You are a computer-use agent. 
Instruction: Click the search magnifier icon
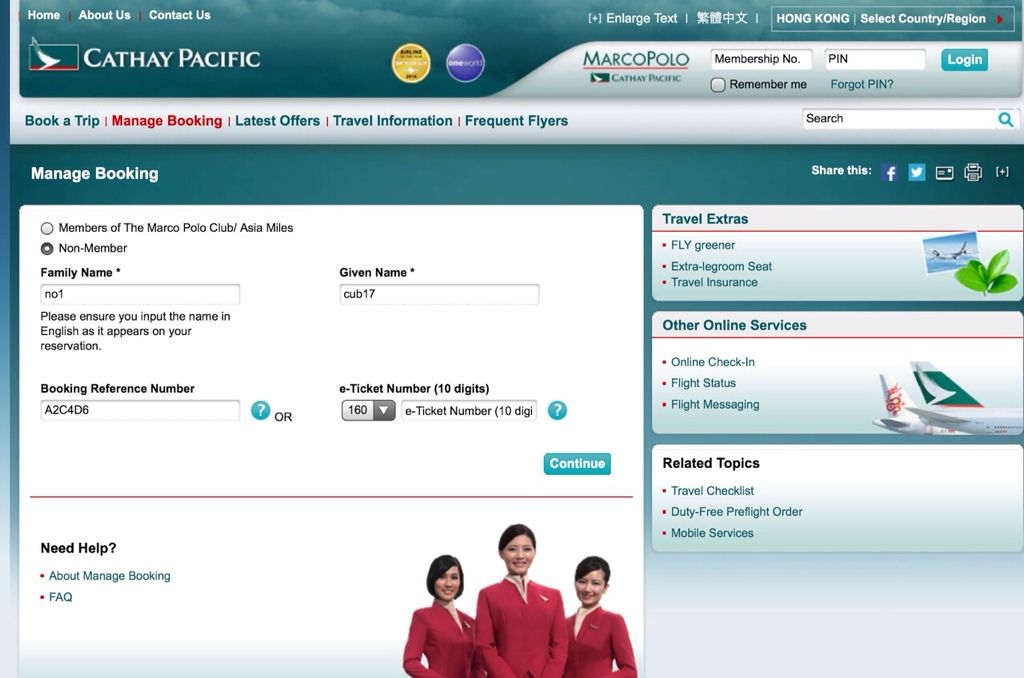(1006, 119)
